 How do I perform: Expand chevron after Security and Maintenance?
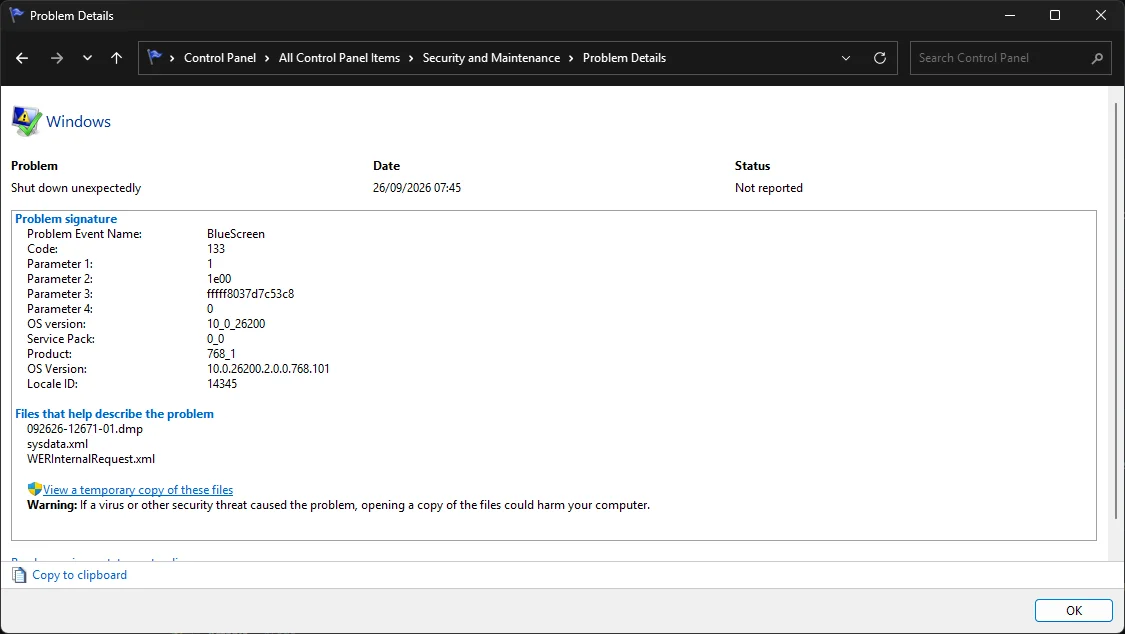[571, 58]
